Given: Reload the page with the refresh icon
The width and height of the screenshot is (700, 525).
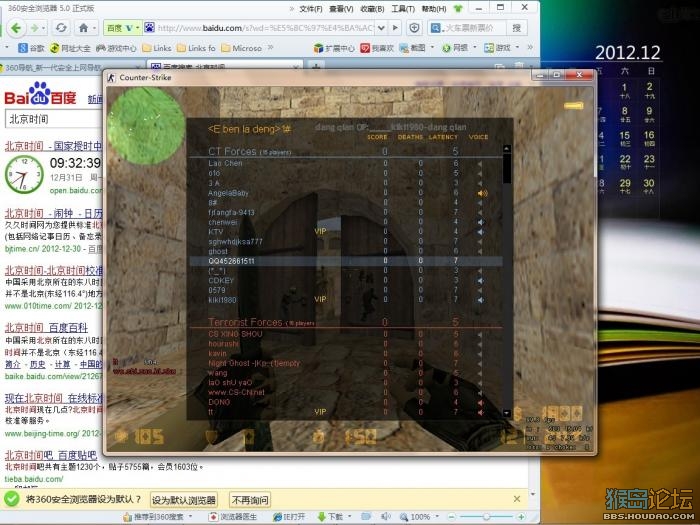Looking at the screenshot, I should 61,28.
